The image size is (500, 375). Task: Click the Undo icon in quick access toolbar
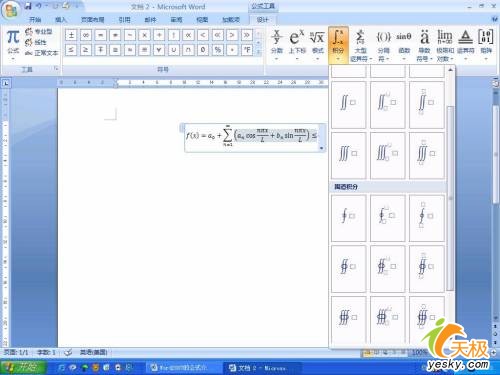pyautogui.click(x=39, y=6)
